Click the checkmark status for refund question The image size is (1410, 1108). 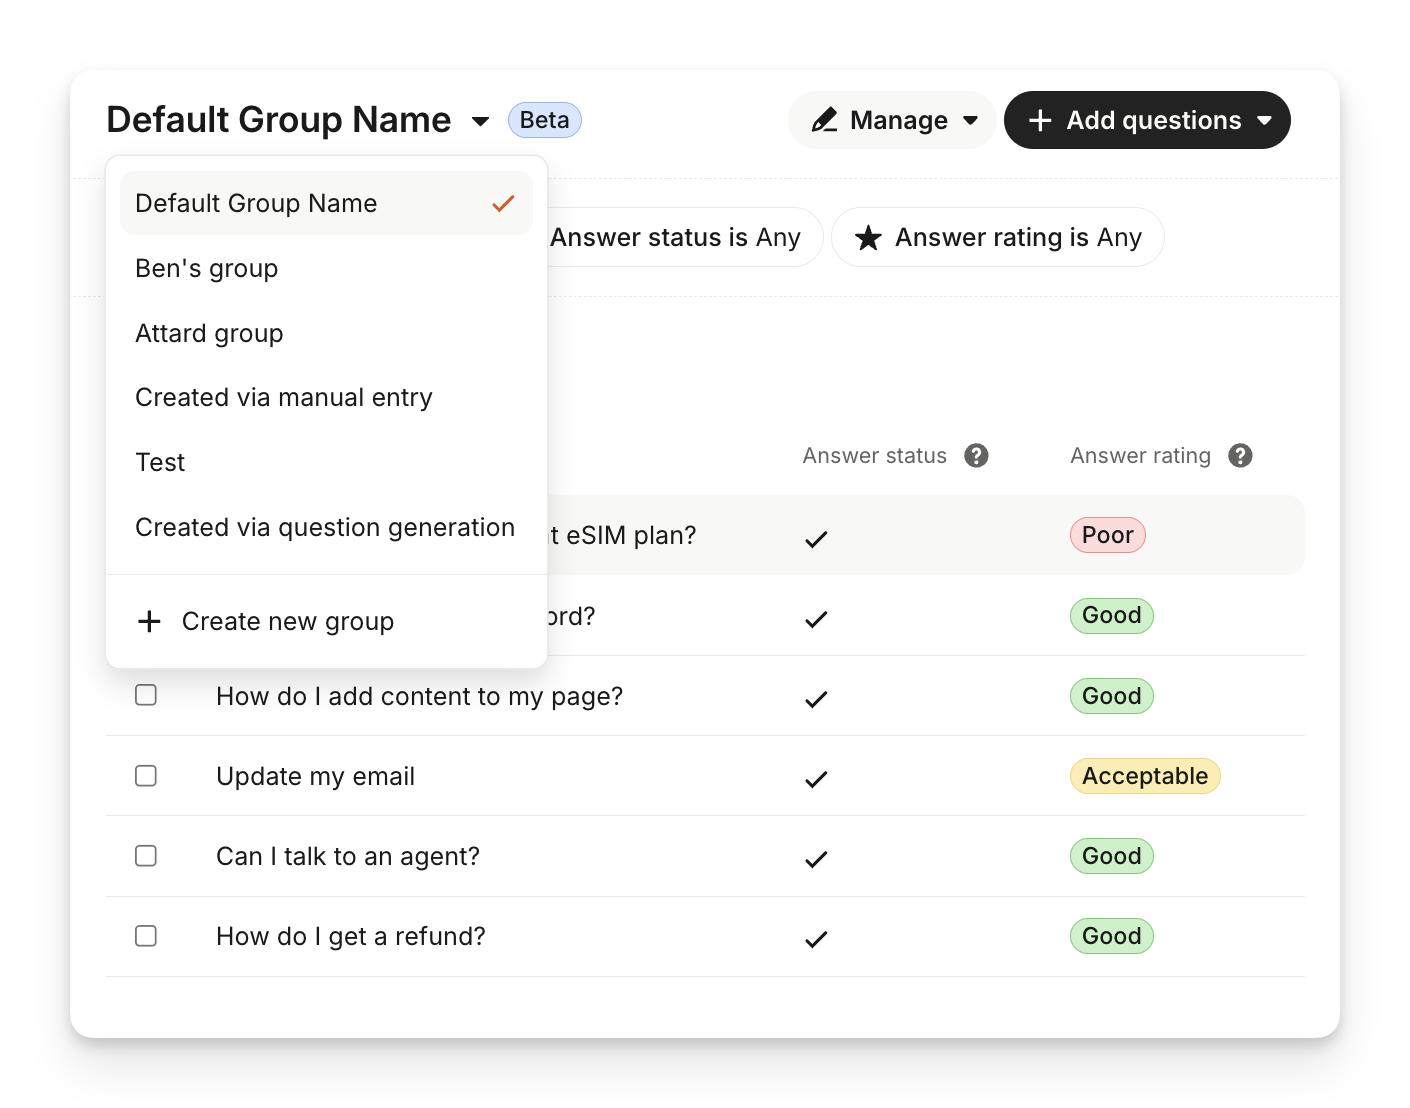point(816,939)
